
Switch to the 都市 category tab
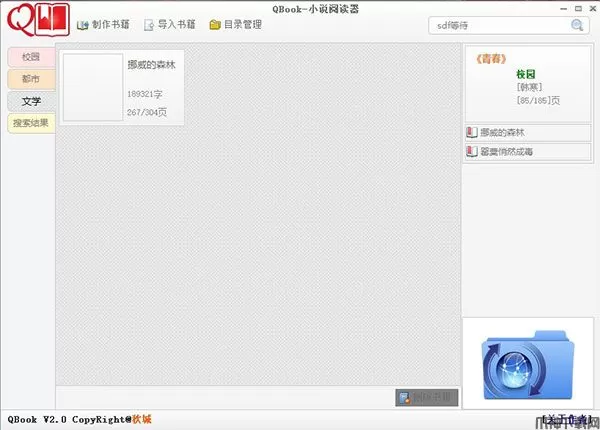31,79
